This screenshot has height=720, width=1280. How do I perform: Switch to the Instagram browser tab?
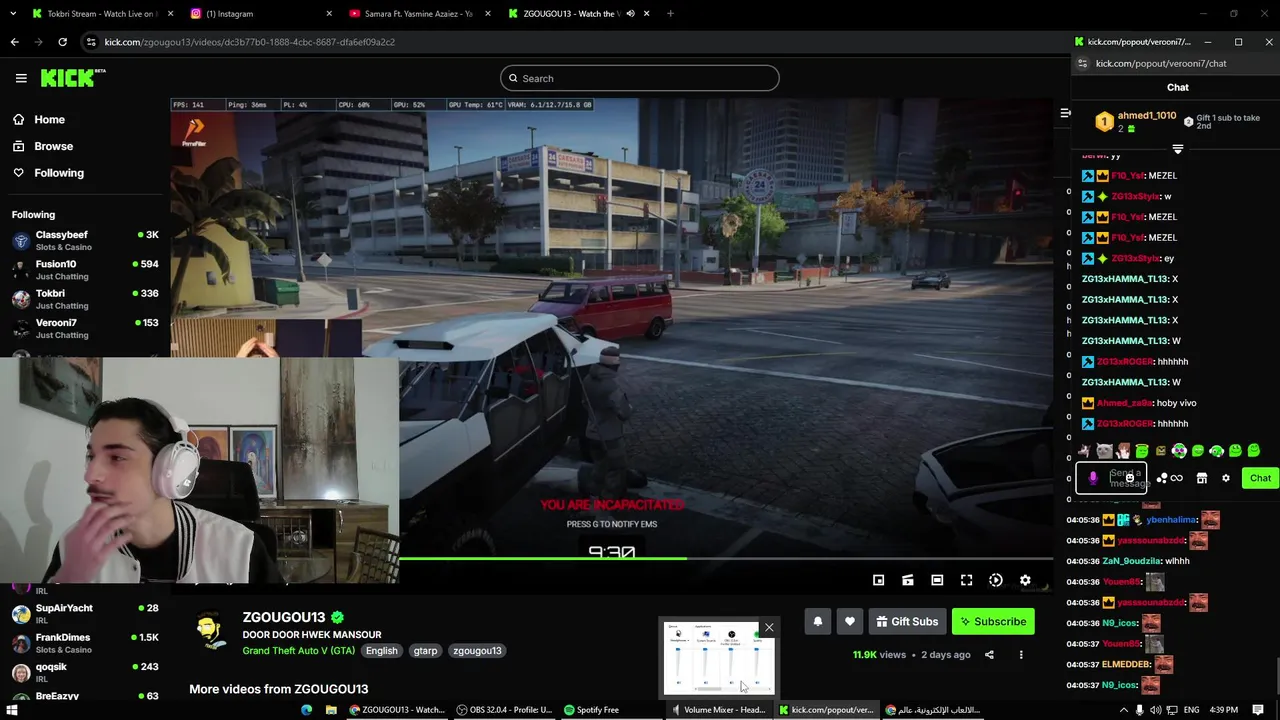(260, 14)
